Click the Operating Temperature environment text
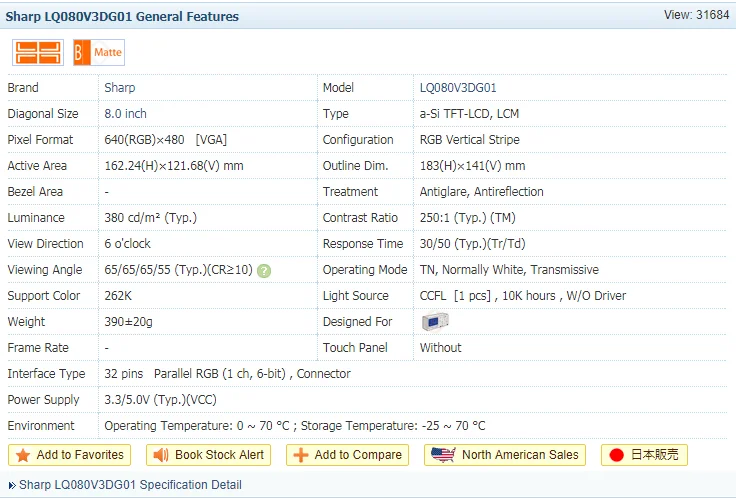 tap(295, 426)
